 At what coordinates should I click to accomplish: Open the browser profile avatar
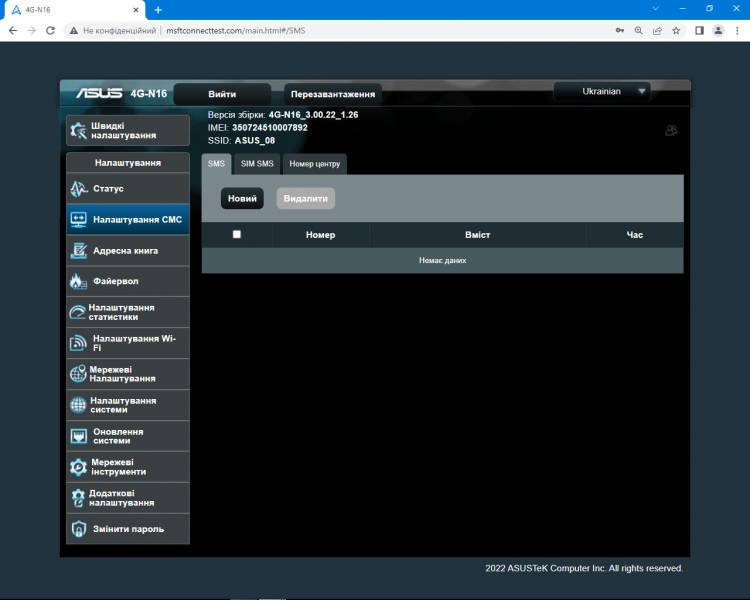(718, 31)
